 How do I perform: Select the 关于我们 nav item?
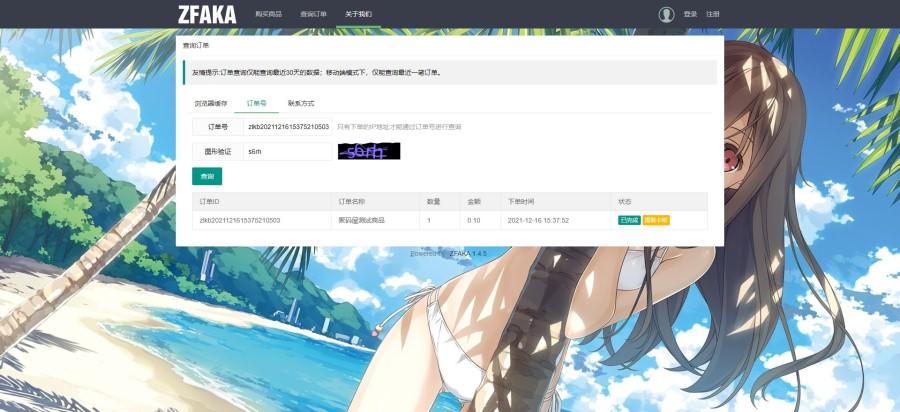click(358, 14)
